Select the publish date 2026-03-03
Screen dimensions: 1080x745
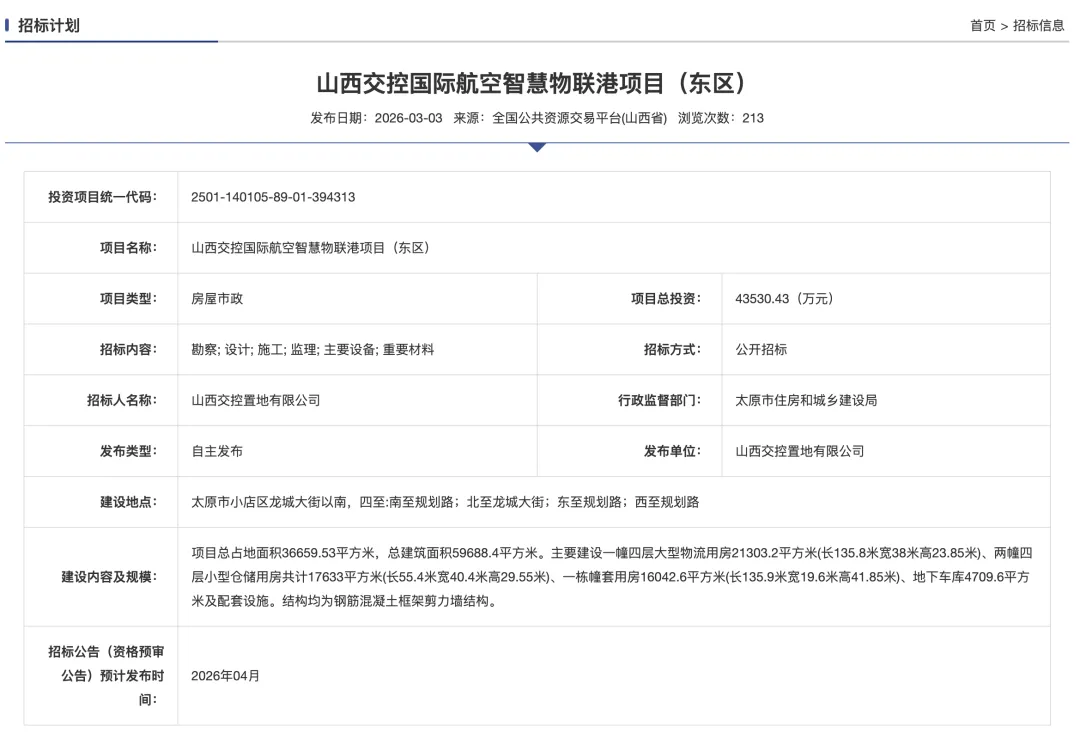(408, 118)
